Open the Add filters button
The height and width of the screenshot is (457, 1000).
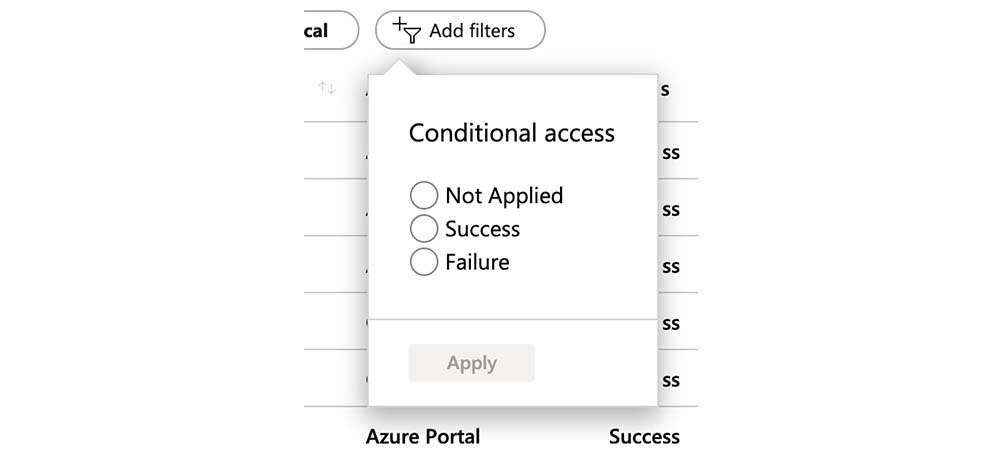460,30
